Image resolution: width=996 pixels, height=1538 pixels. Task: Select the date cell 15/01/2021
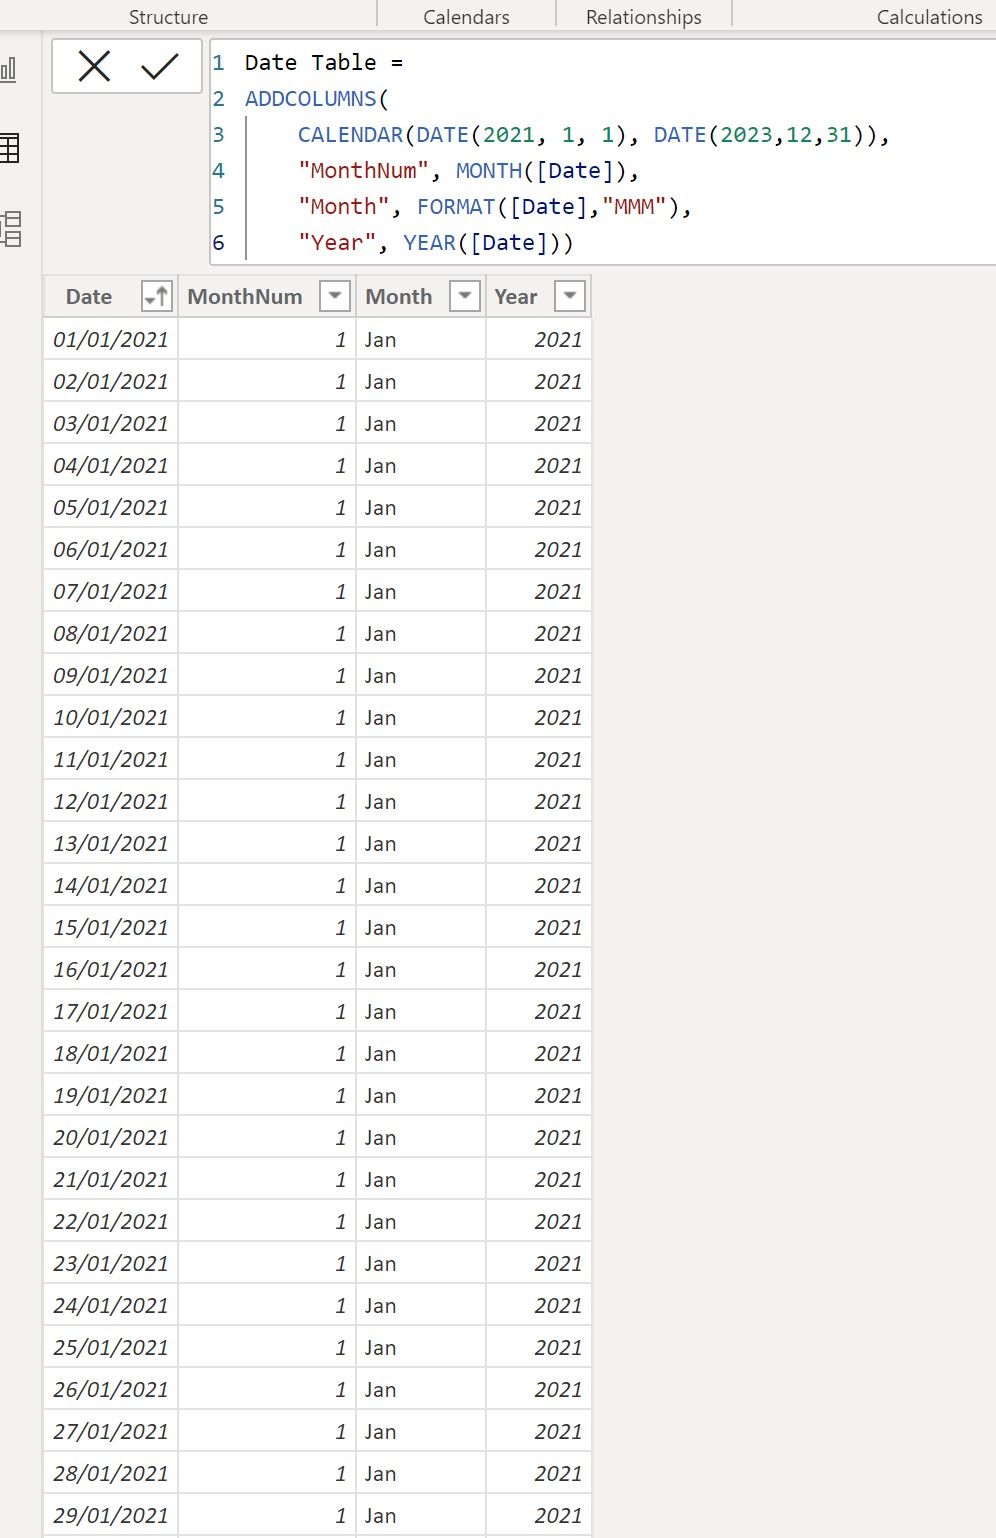111,927
